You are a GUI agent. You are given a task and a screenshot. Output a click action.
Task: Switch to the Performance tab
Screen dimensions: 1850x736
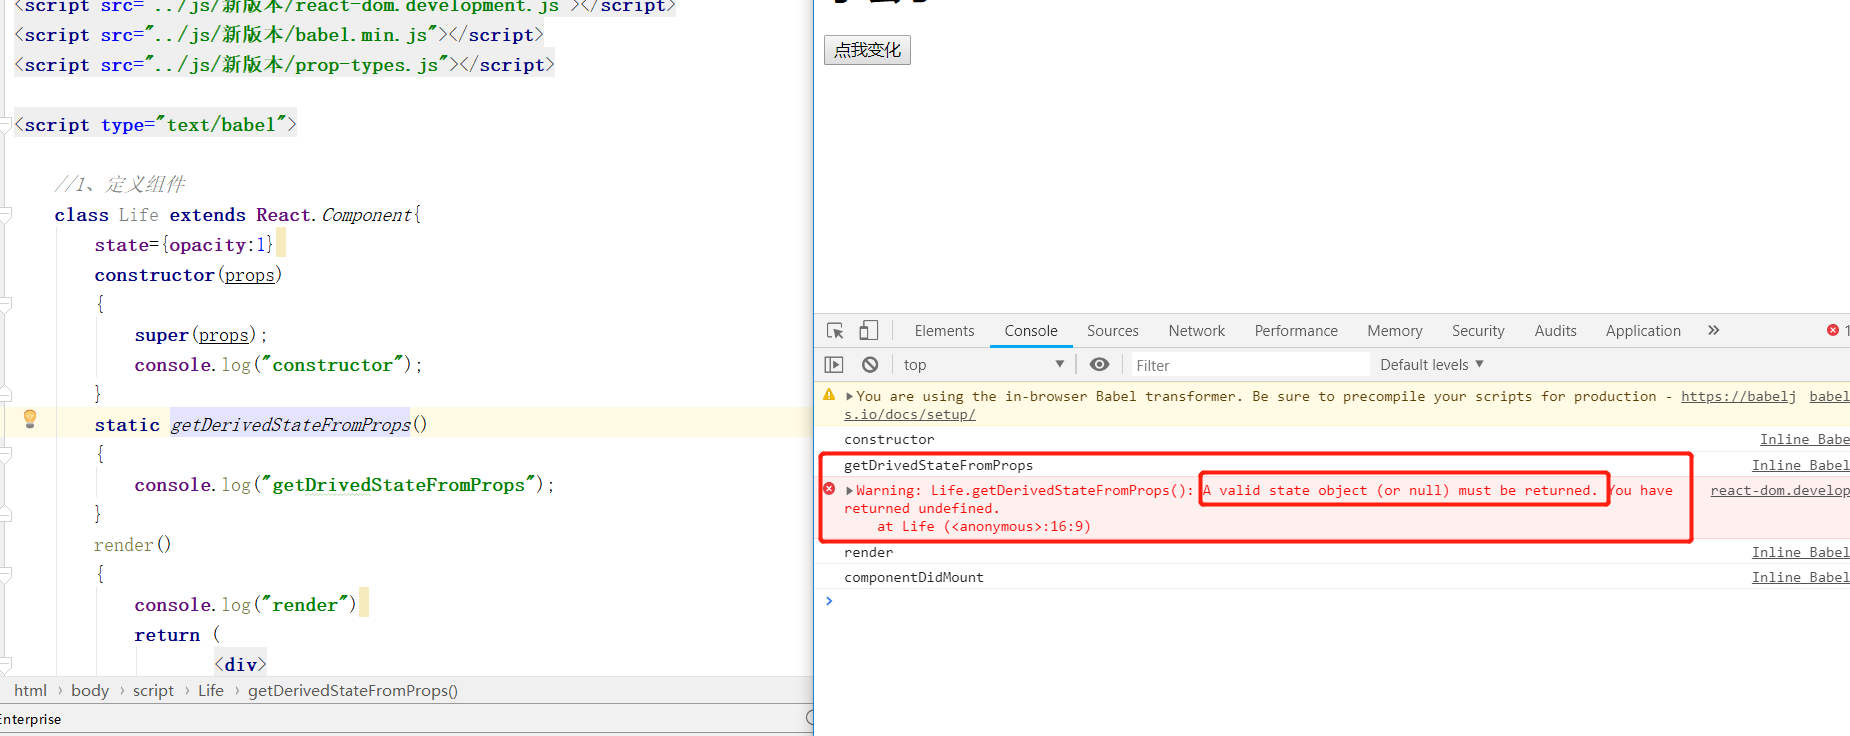(x=1296, y=331)
